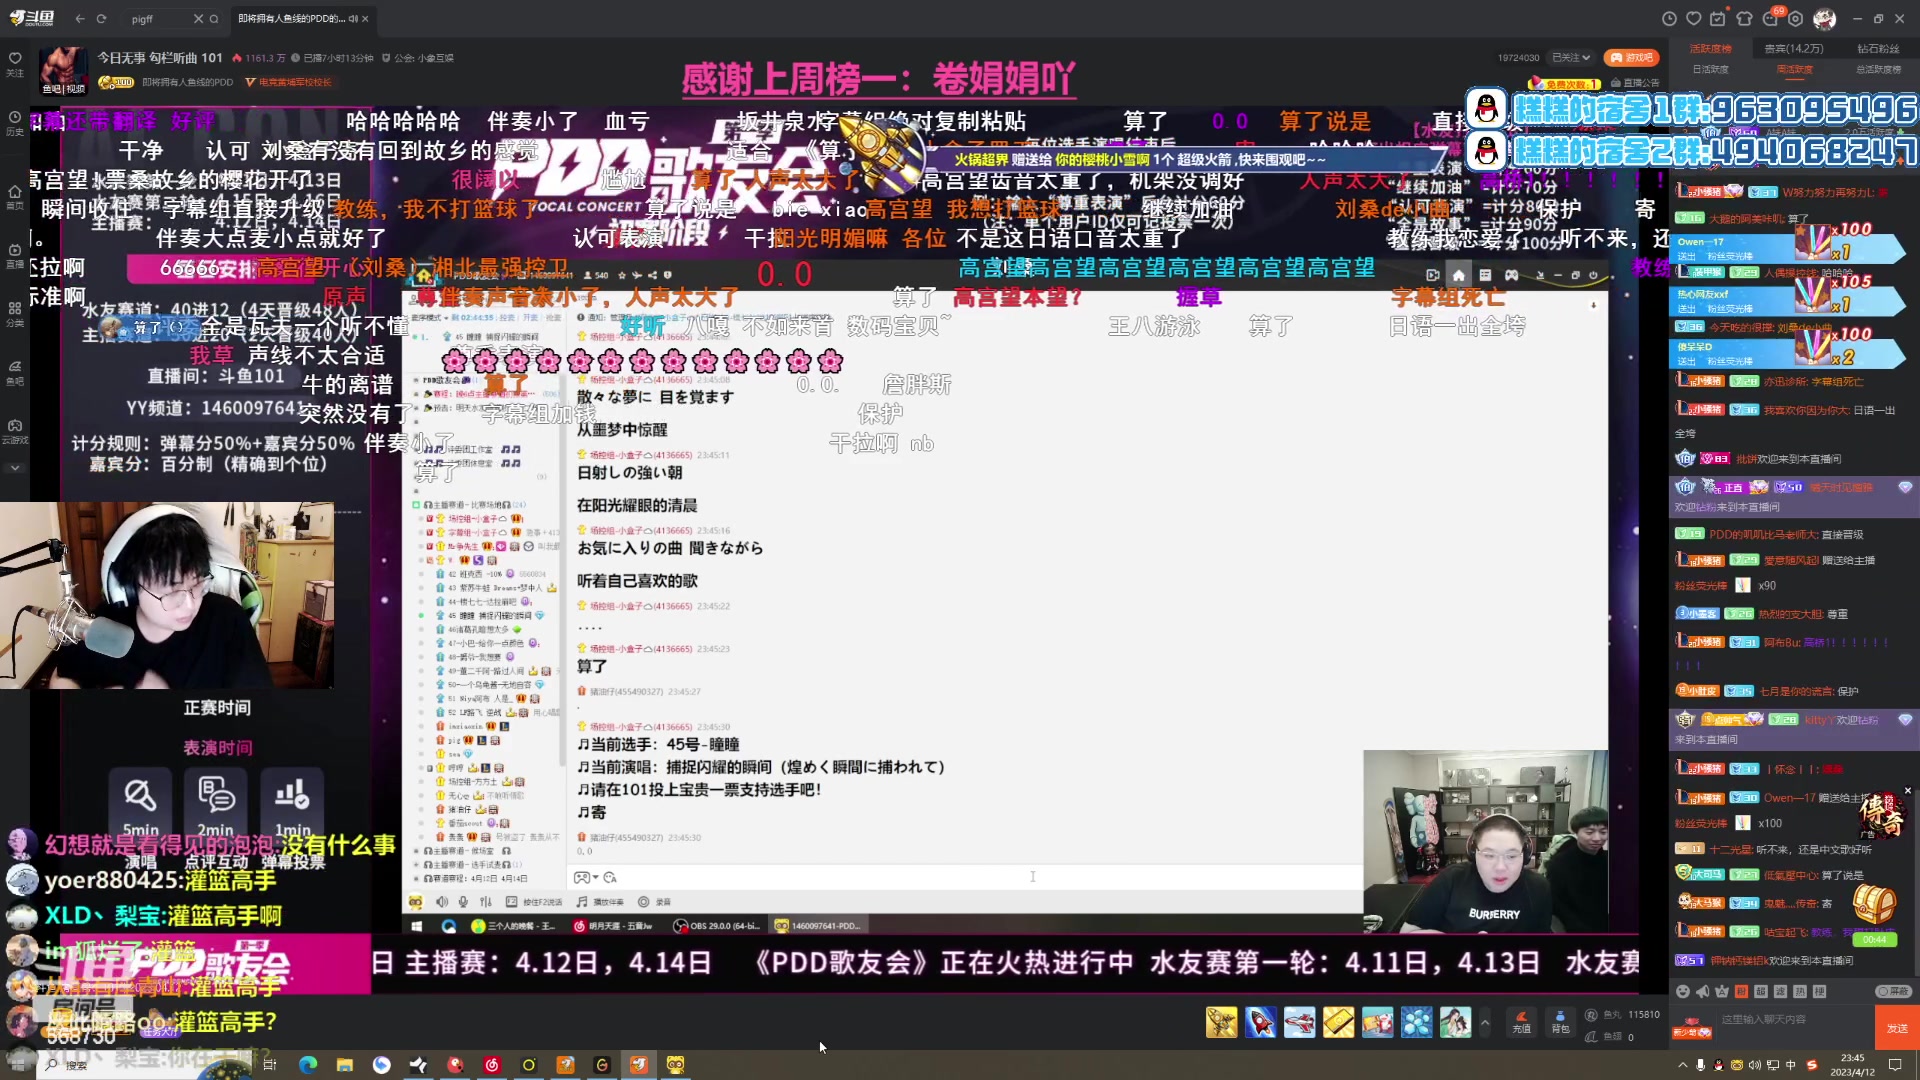Click the megaphone horn icon in chat toolbar

(1702, 991)
